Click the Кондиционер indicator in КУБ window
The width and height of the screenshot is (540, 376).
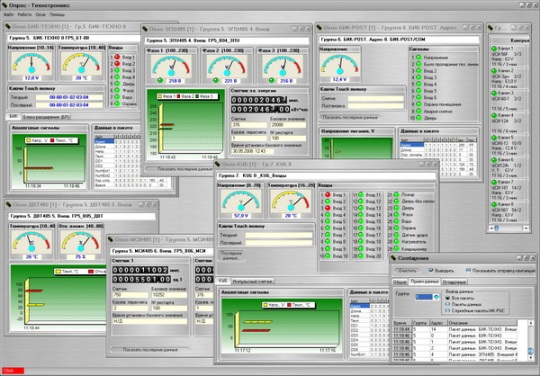tap(396, 249)
